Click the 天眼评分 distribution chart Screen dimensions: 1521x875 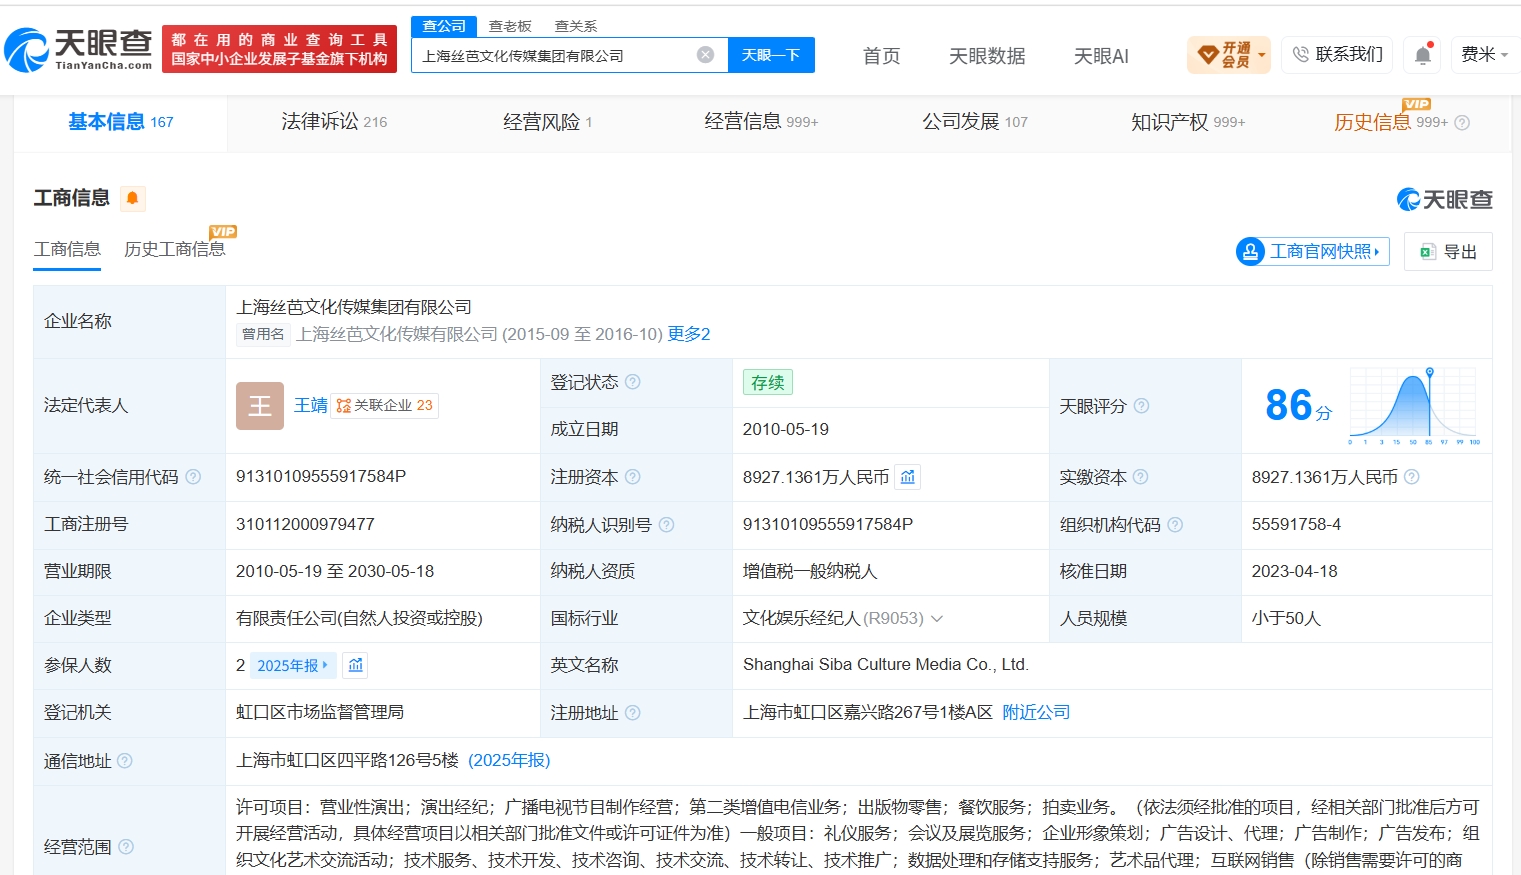tap(1414, 406)
